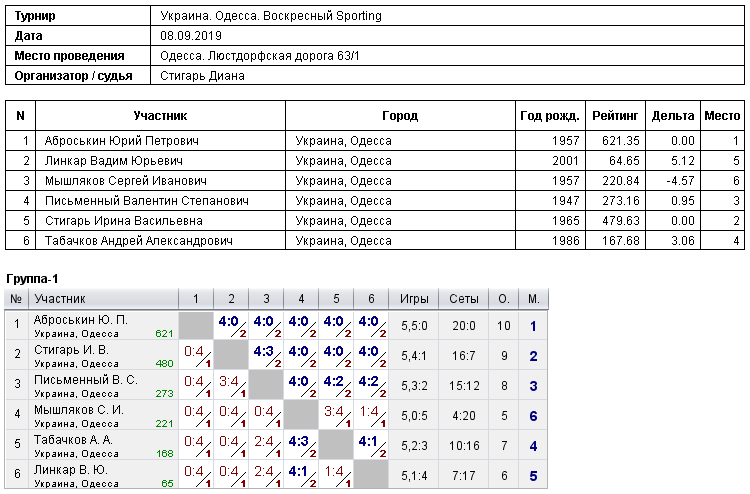Click tournament name 'Украина. Одесса. Воскресный Sporting'
This screenshot has width=750, height=494.
click(x=271, y=16)
